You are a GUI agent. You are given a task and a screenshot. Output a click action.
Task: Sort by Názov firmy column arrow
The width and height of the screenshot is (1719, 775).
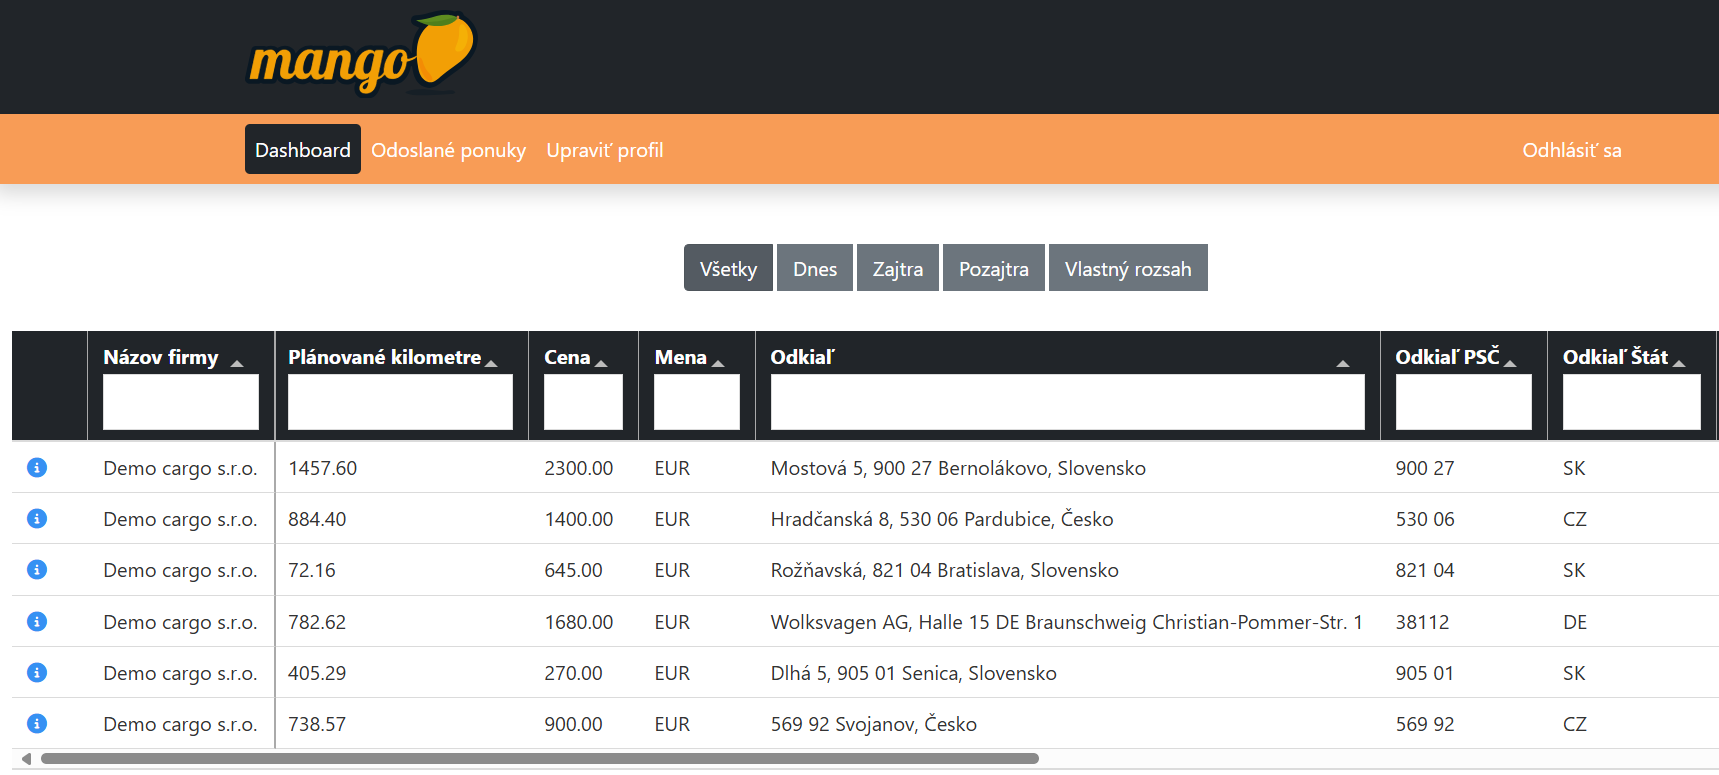[237, 363]
